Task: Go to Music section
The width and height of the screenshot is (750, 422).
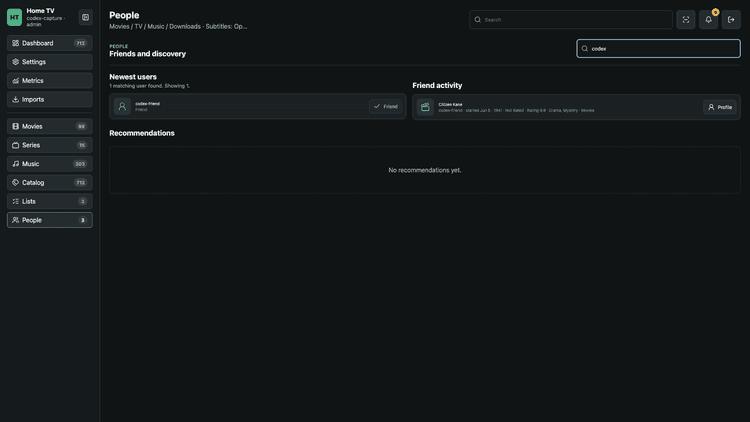Action: click(50, 164)
